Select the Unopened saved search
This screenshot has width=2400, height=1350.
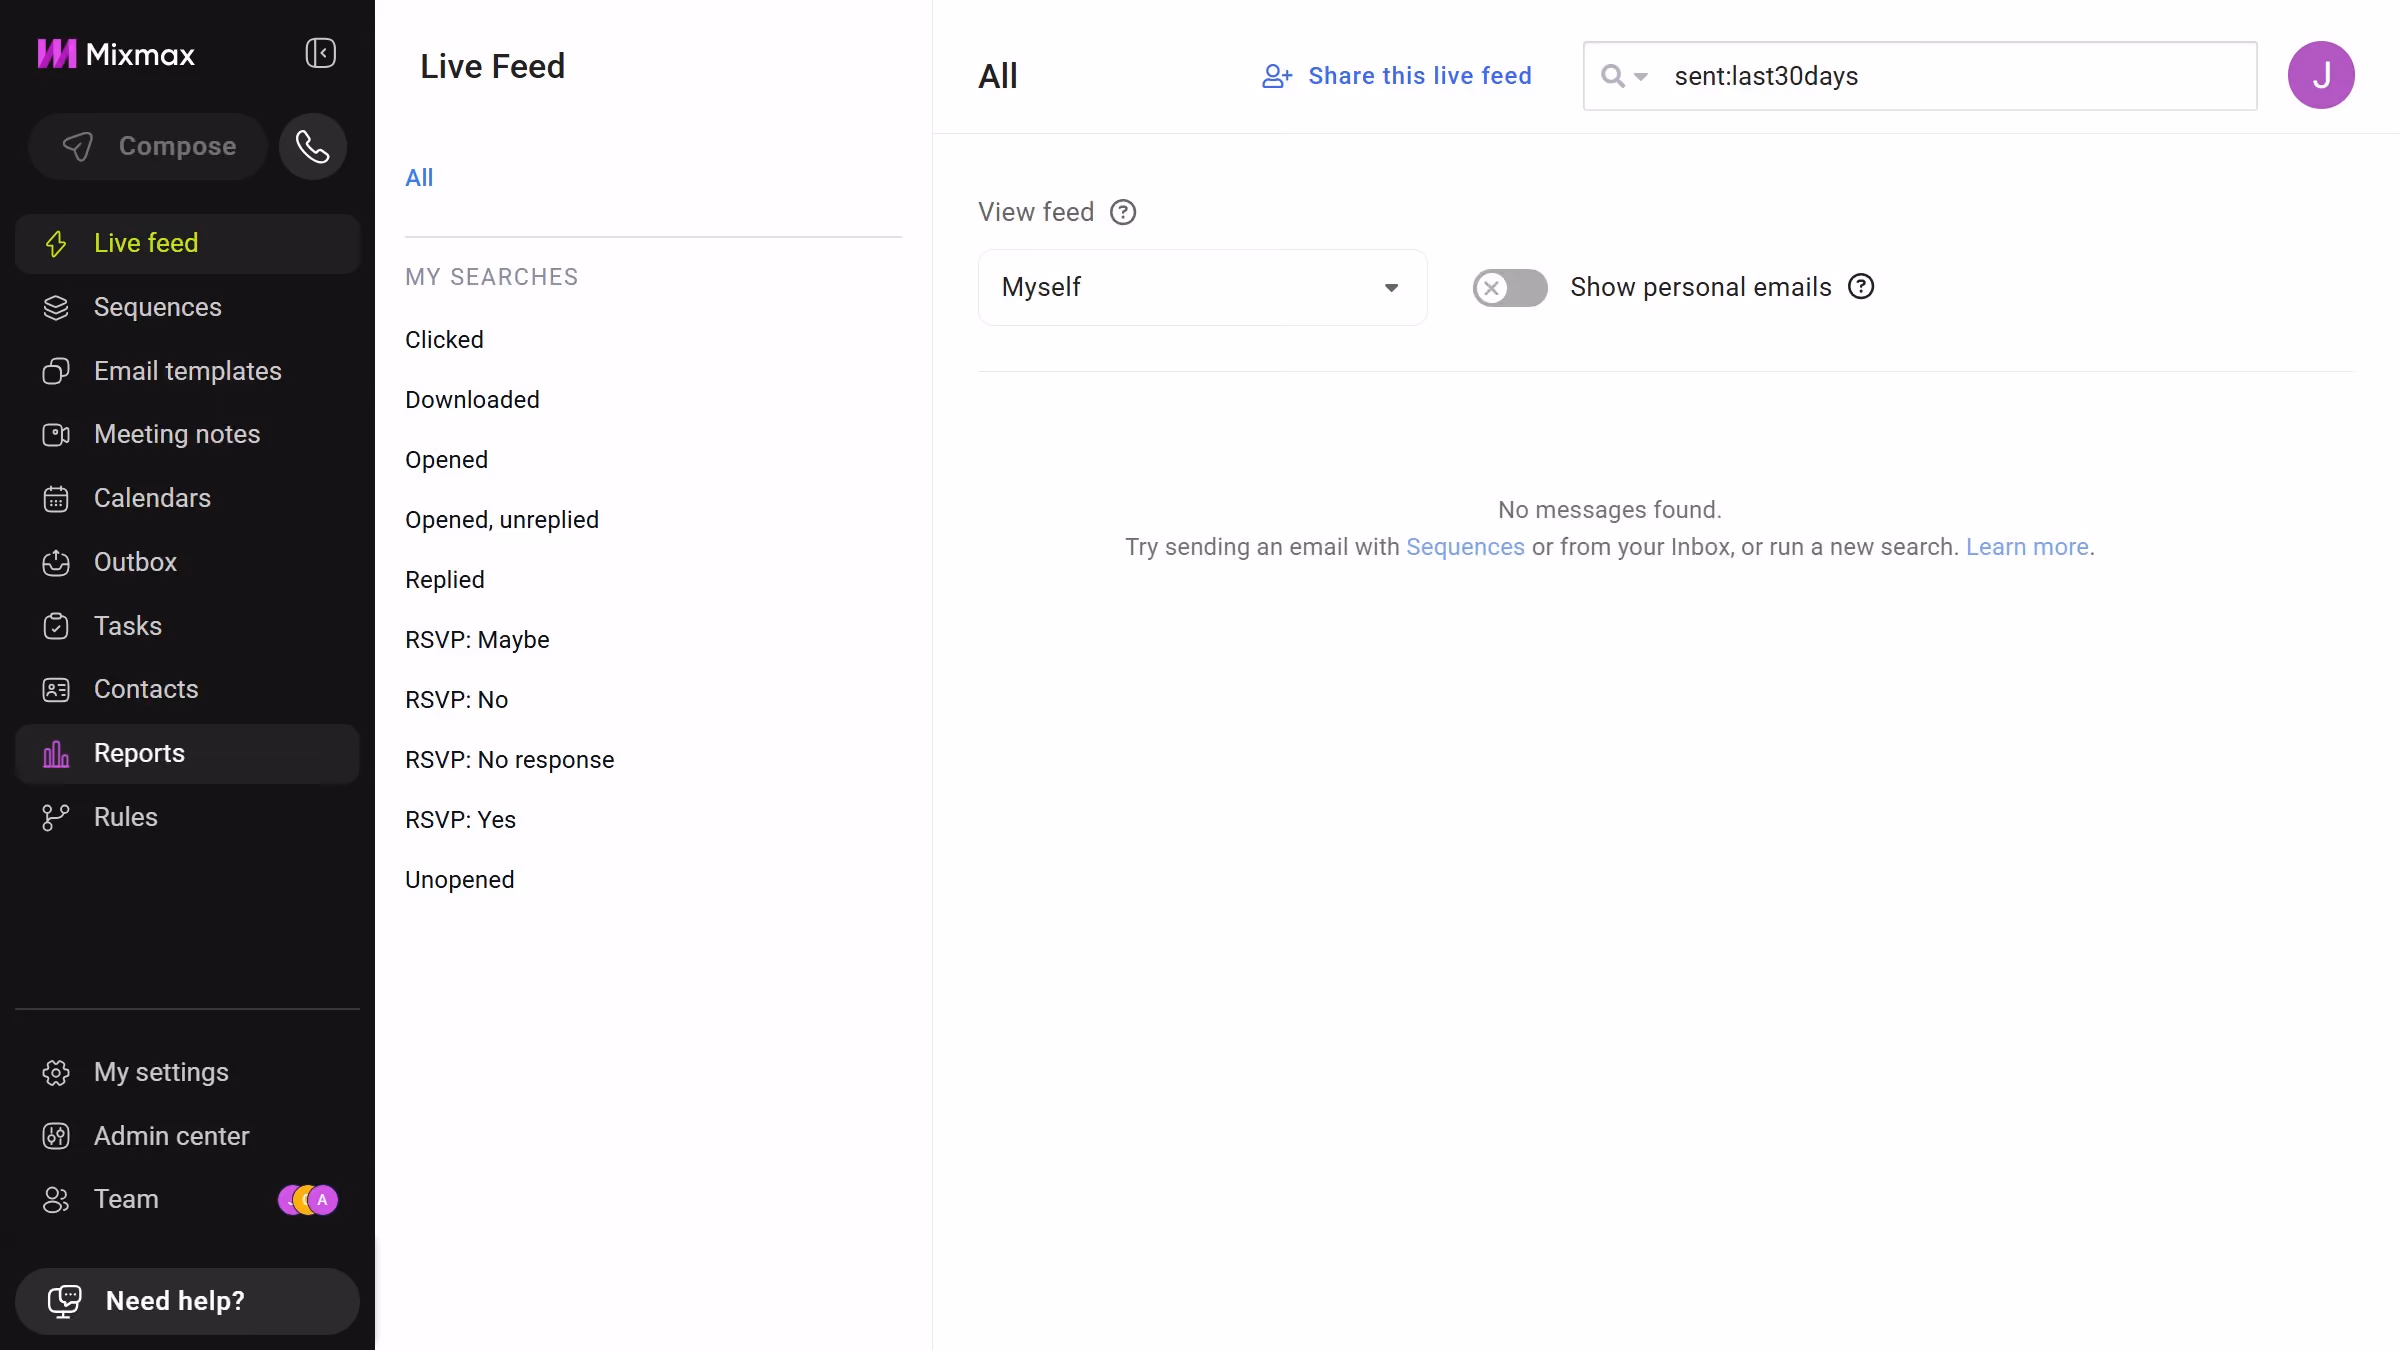pyautogui.click(x=459, y=880)
